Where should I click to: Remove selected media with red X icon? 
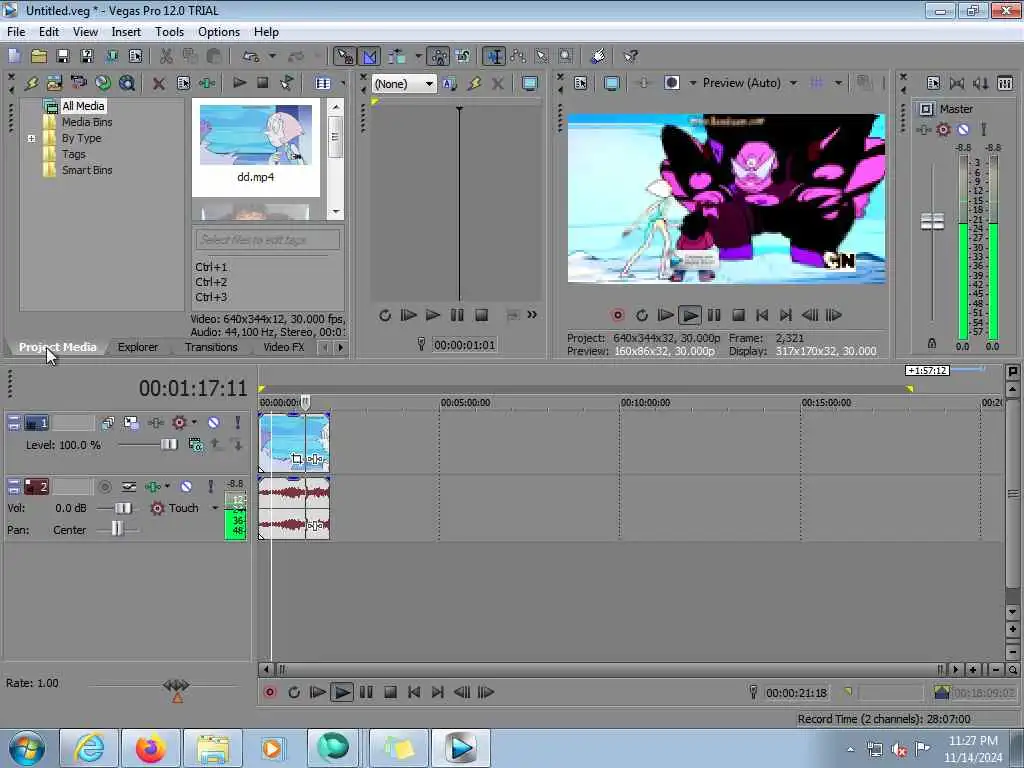(158, 83)
